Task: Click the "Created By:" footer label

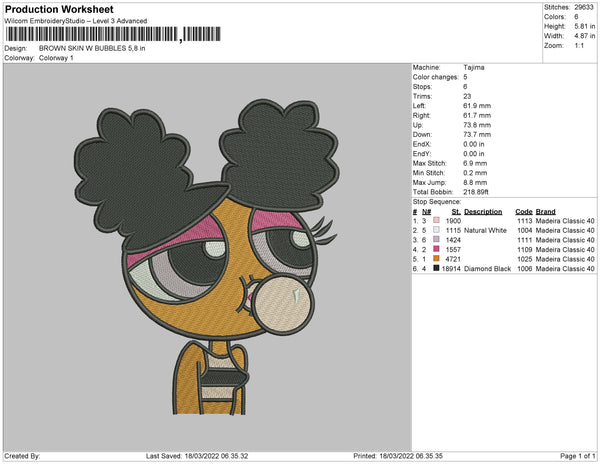Action: coord(22,456)
